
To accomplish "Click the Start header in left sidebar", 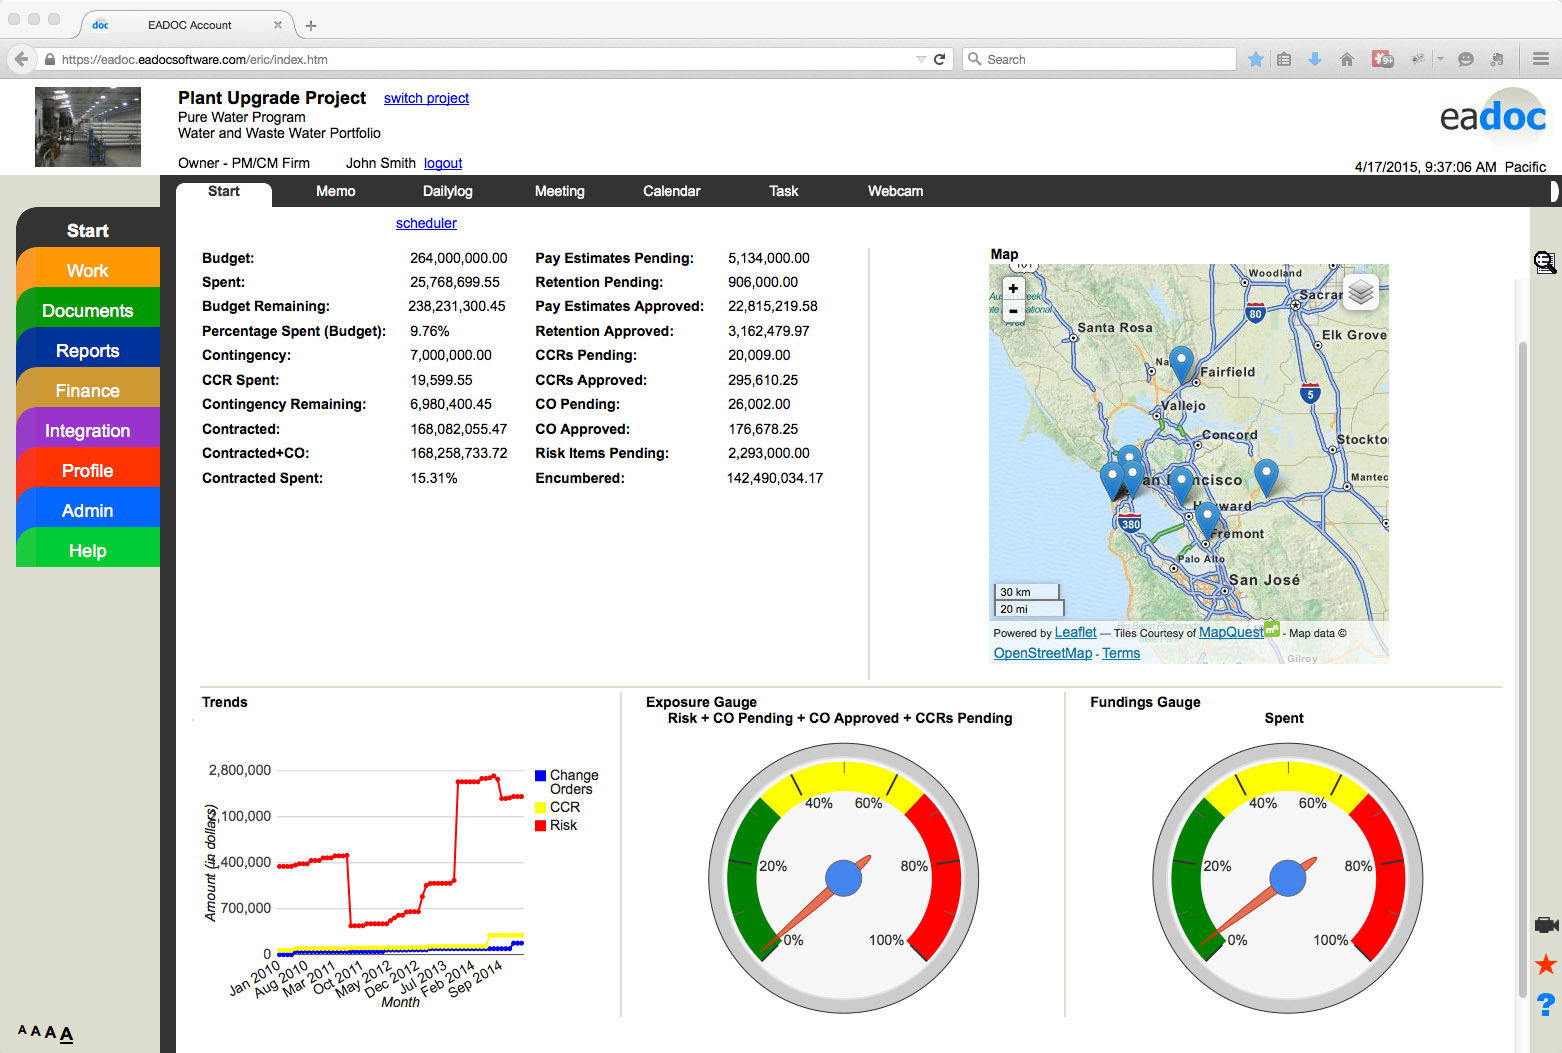I will tap(88, 230).
